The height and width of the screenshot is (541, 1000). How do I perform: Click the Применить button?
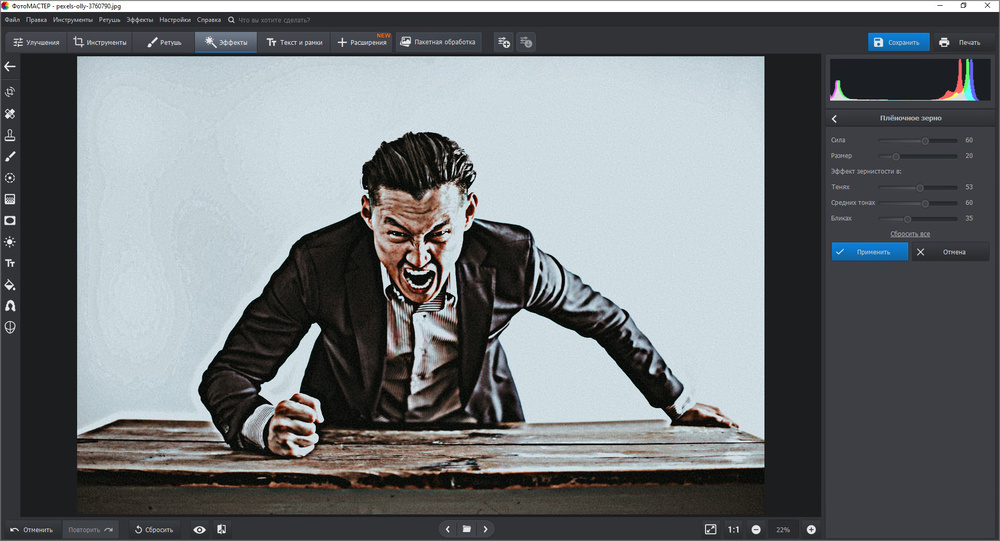[x=869, y=252]
